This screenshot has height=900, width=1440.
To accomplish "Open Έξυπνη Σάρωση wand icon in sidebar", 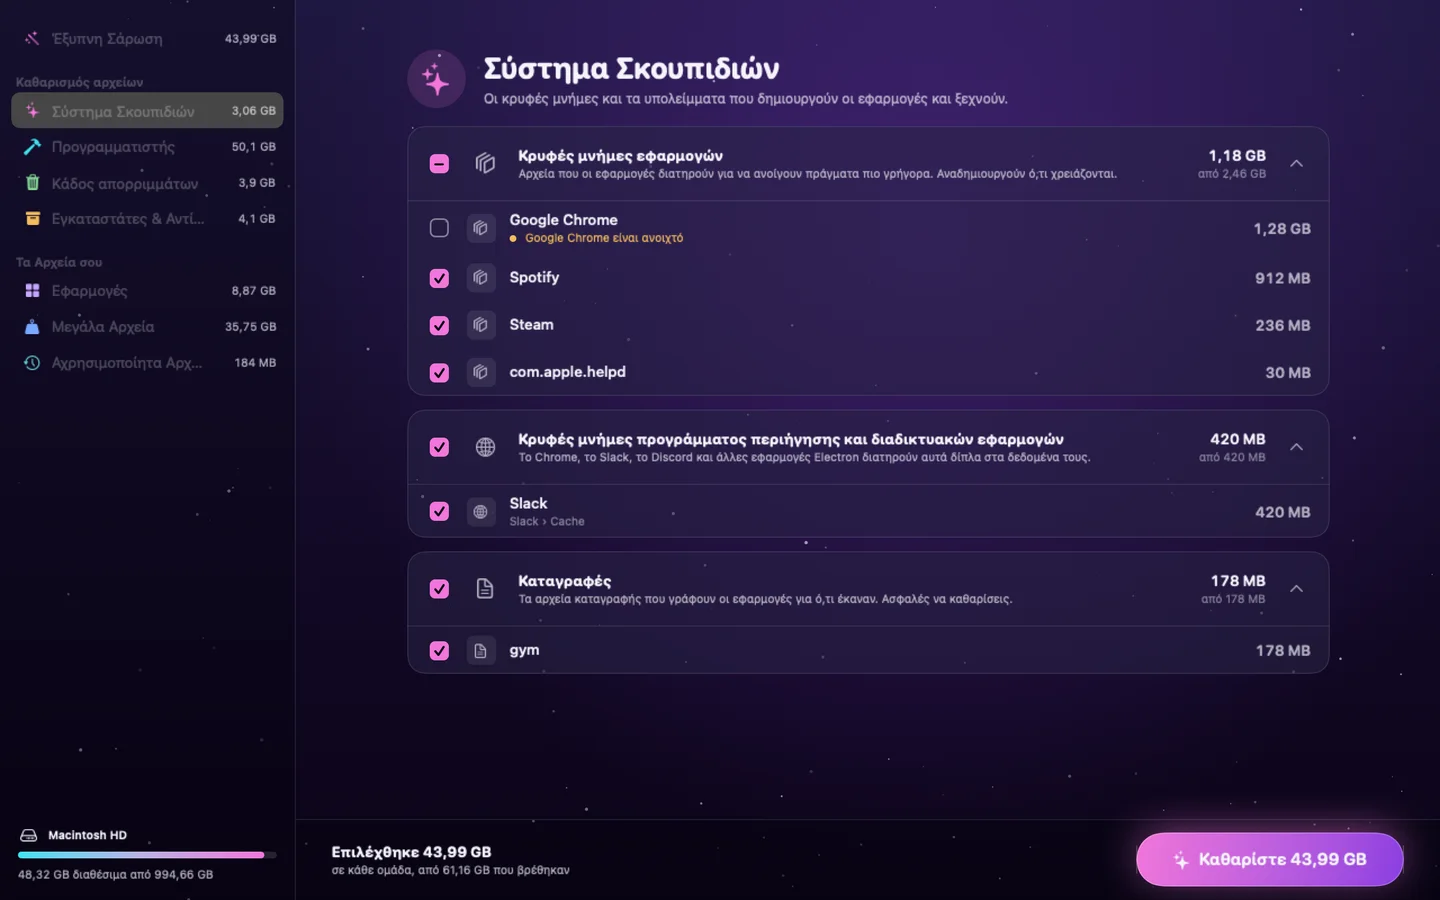I will [x=32, y=39].
